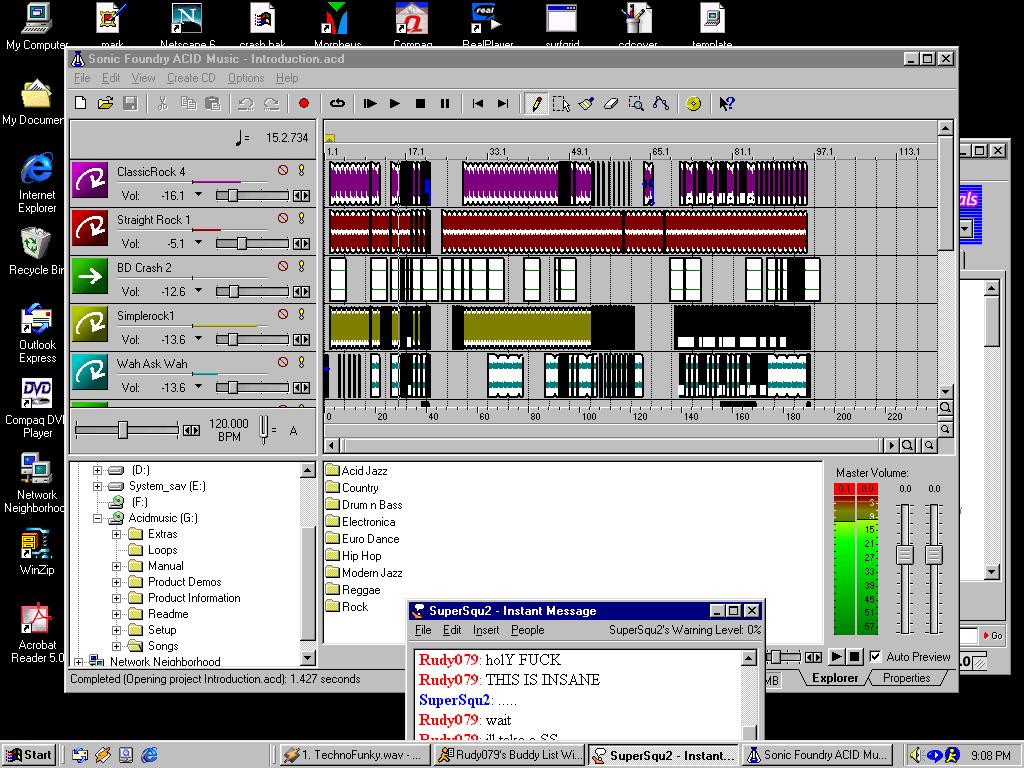1024x768 pixels.
Task: Select the Paint brush tool
Action: click(586, 103)
